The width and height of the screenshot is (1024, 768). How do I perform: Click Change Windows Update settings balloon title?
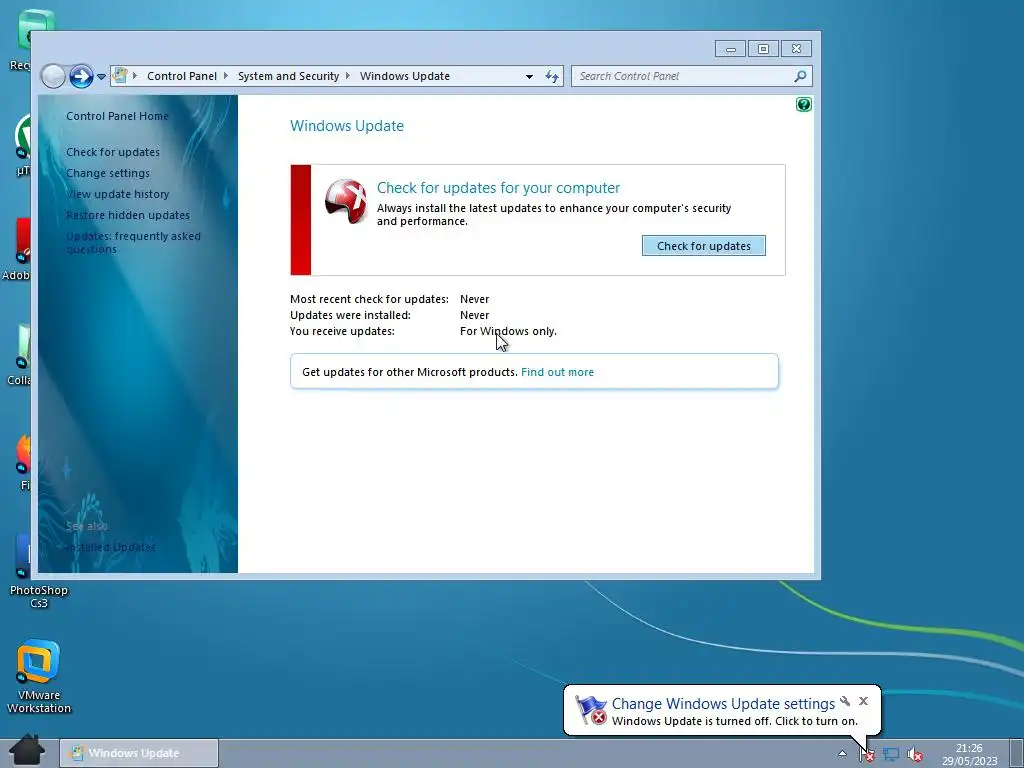pyautogui.click(x=723, y=704)
